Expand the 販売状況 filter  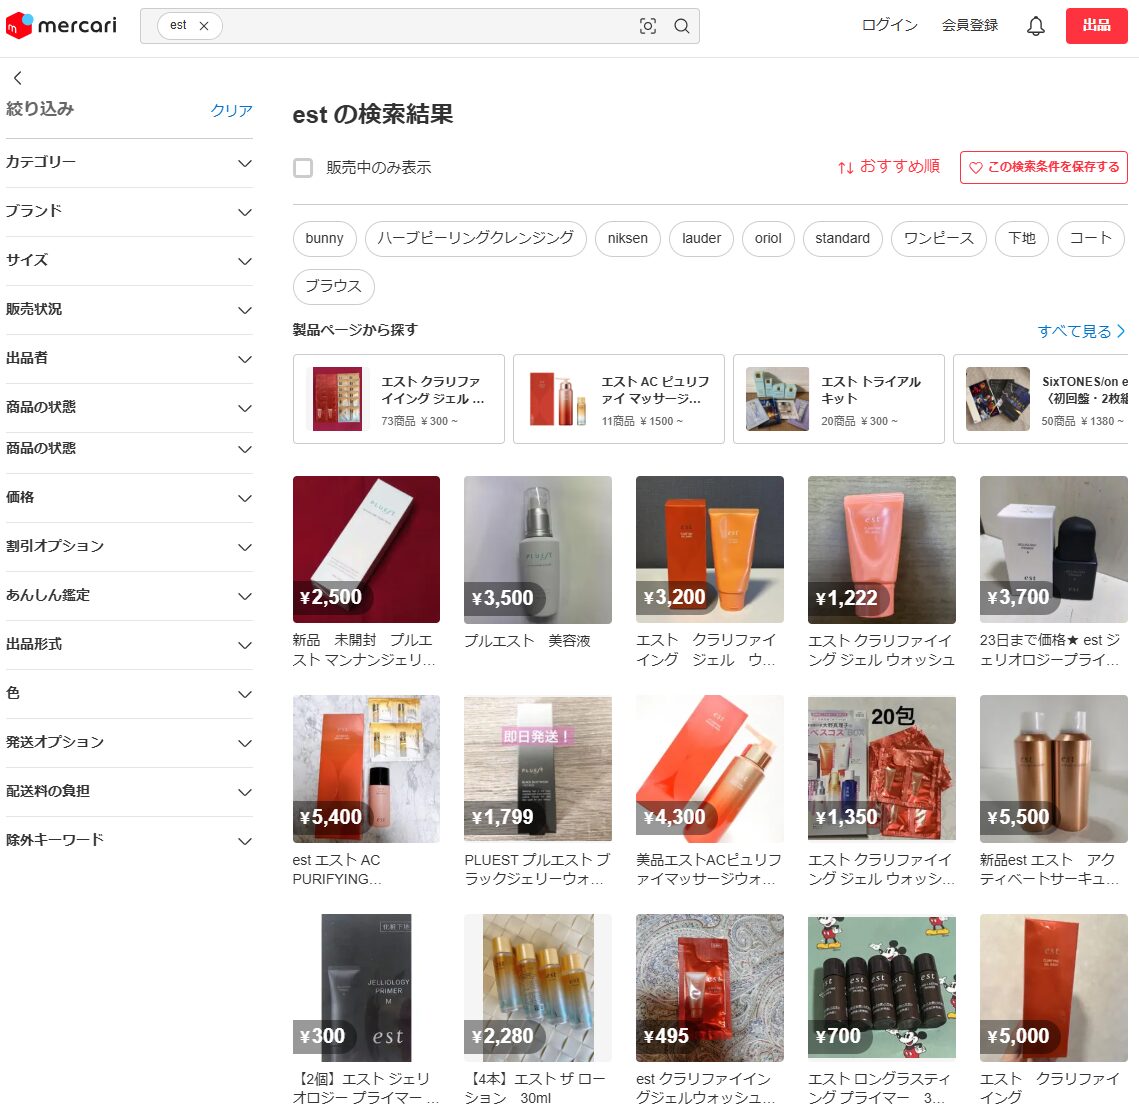click(129, 310)
